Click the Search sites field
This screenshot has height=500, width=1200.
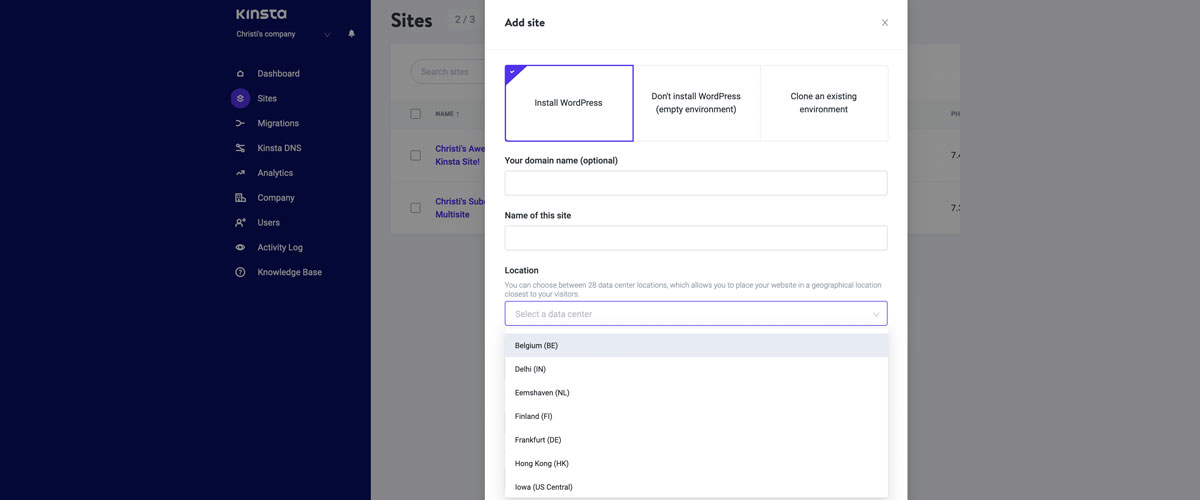[448, 72]
